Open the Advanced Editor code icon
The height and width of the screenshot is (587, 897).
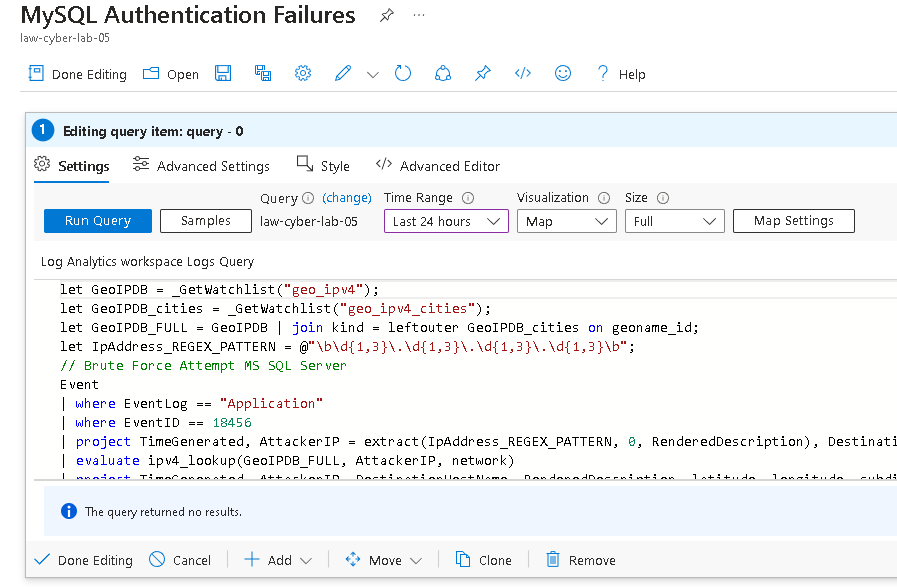522,73
